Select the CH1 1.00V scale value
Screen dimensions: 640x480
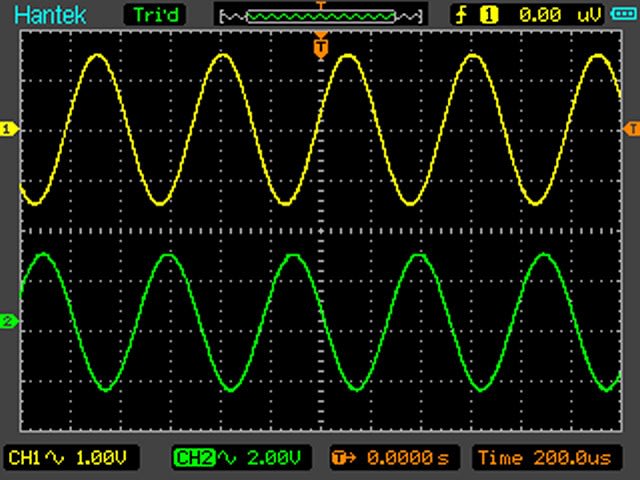click(101, 458)
